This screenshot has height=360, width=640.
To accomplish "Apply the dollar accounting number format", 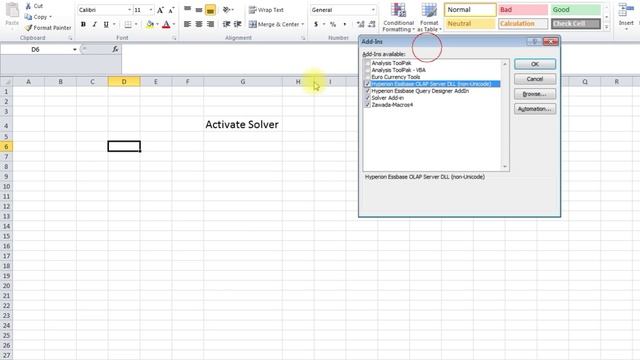I will pos(316,24).
